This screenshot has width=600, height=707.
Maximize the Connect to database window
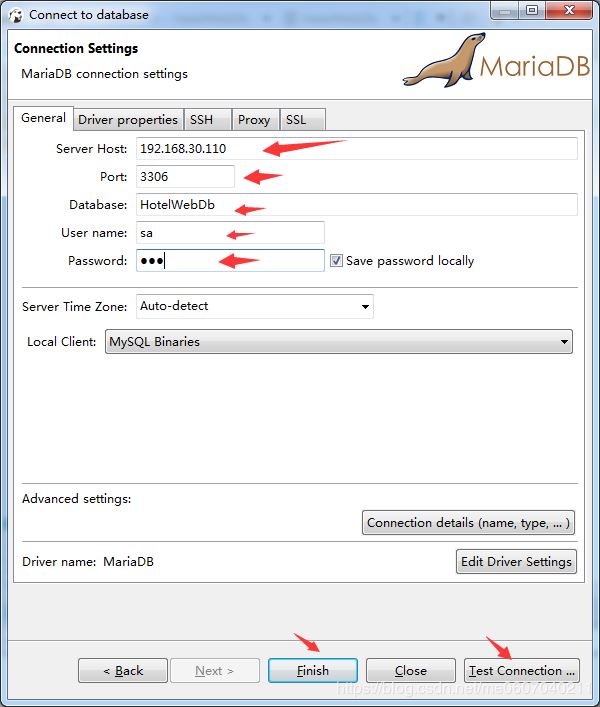coord(532,11)
